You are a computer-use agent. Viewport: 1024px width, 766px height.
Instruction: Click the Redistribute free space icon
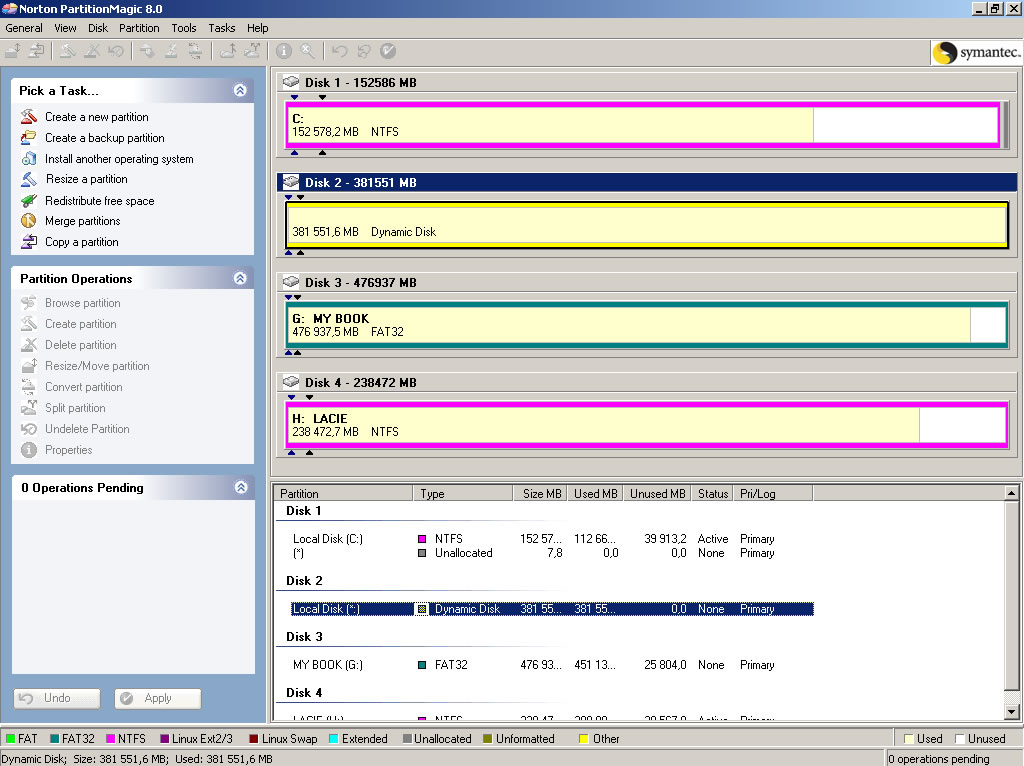pyautogui.click(x=29, y=200)
